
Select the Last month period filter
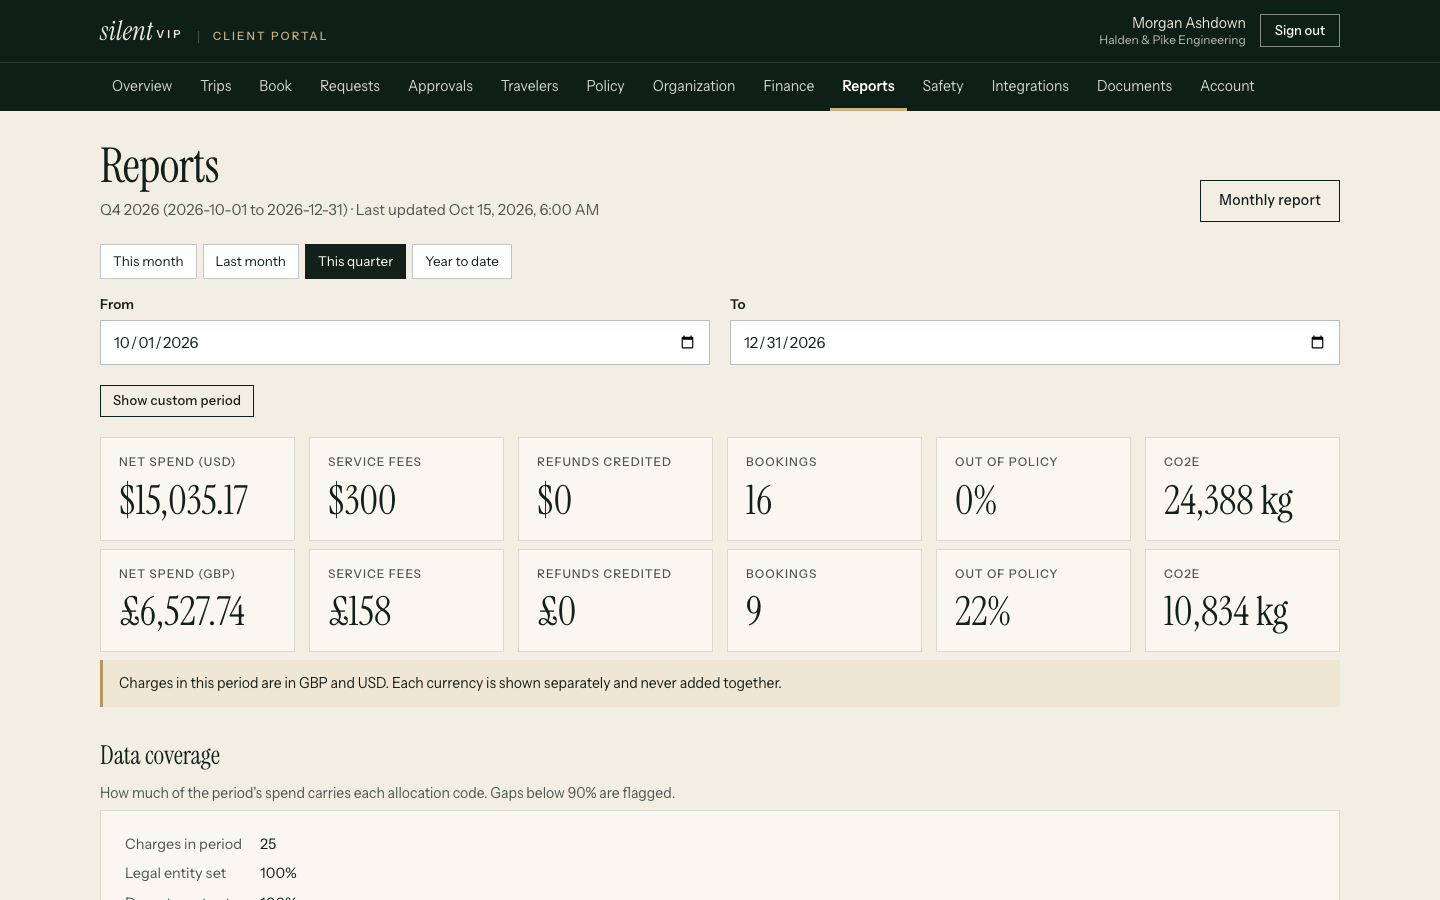(x=250, y=262)
